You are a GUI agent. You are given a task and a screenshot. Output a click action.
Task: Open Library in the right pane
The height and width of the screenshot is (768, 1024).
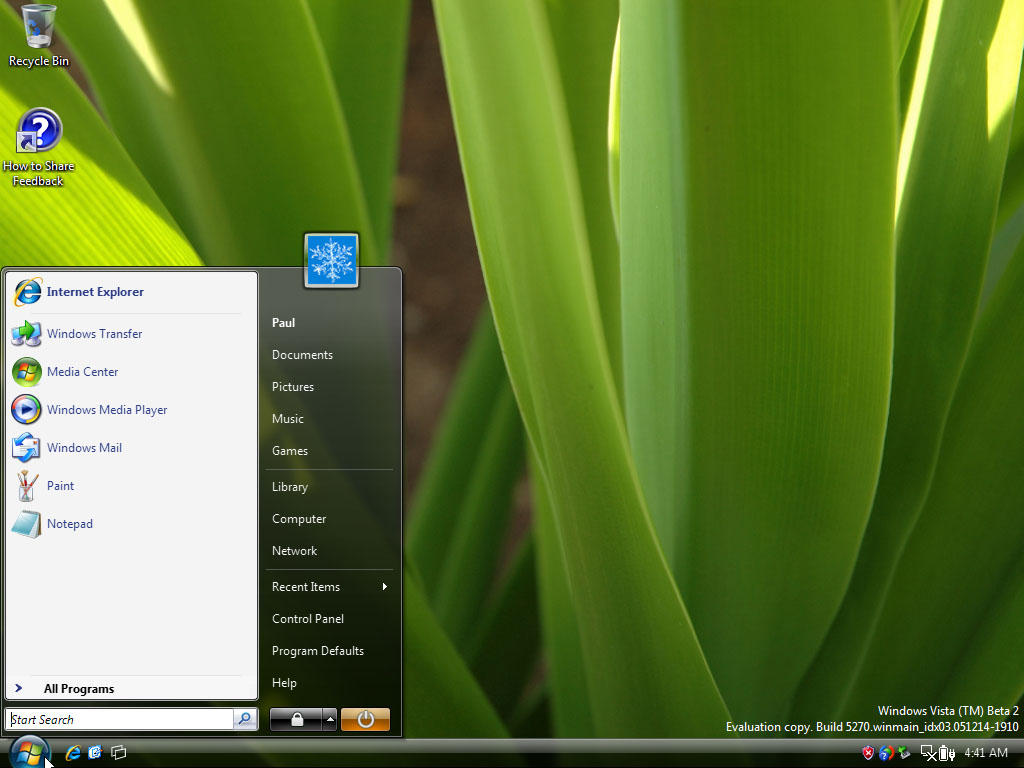pos(290,487)
